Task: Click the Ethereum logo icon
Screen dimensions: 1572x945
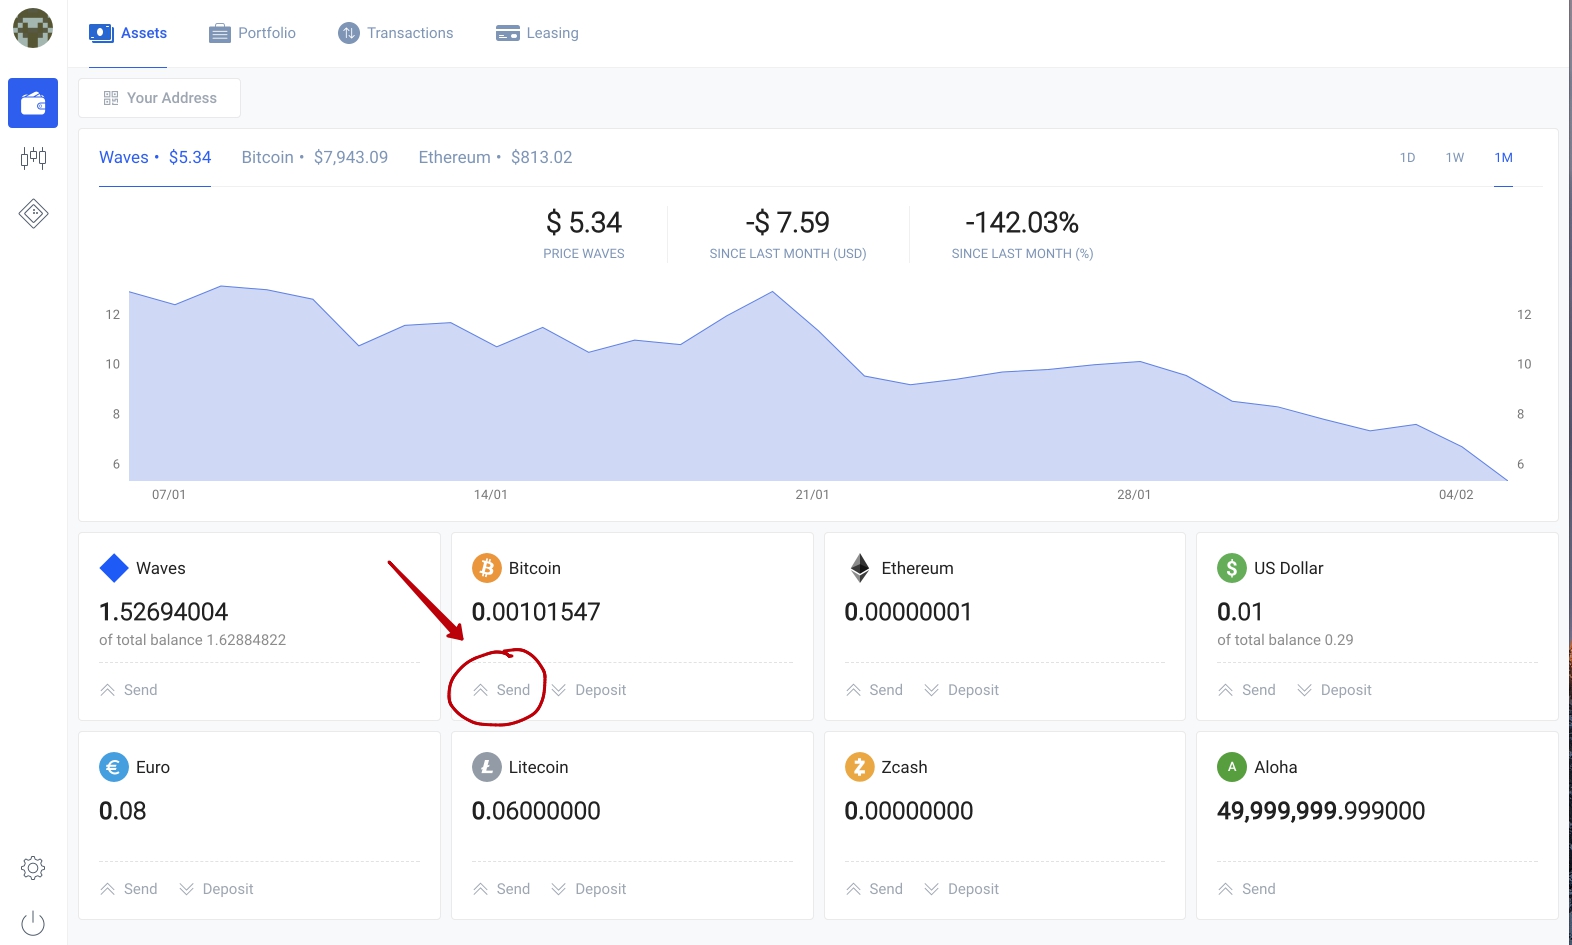Action: pyautogui.click(x=860, y=568)
